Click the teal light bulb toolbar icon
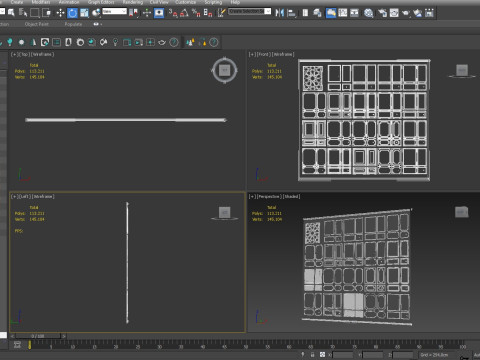 coord(10,42)
